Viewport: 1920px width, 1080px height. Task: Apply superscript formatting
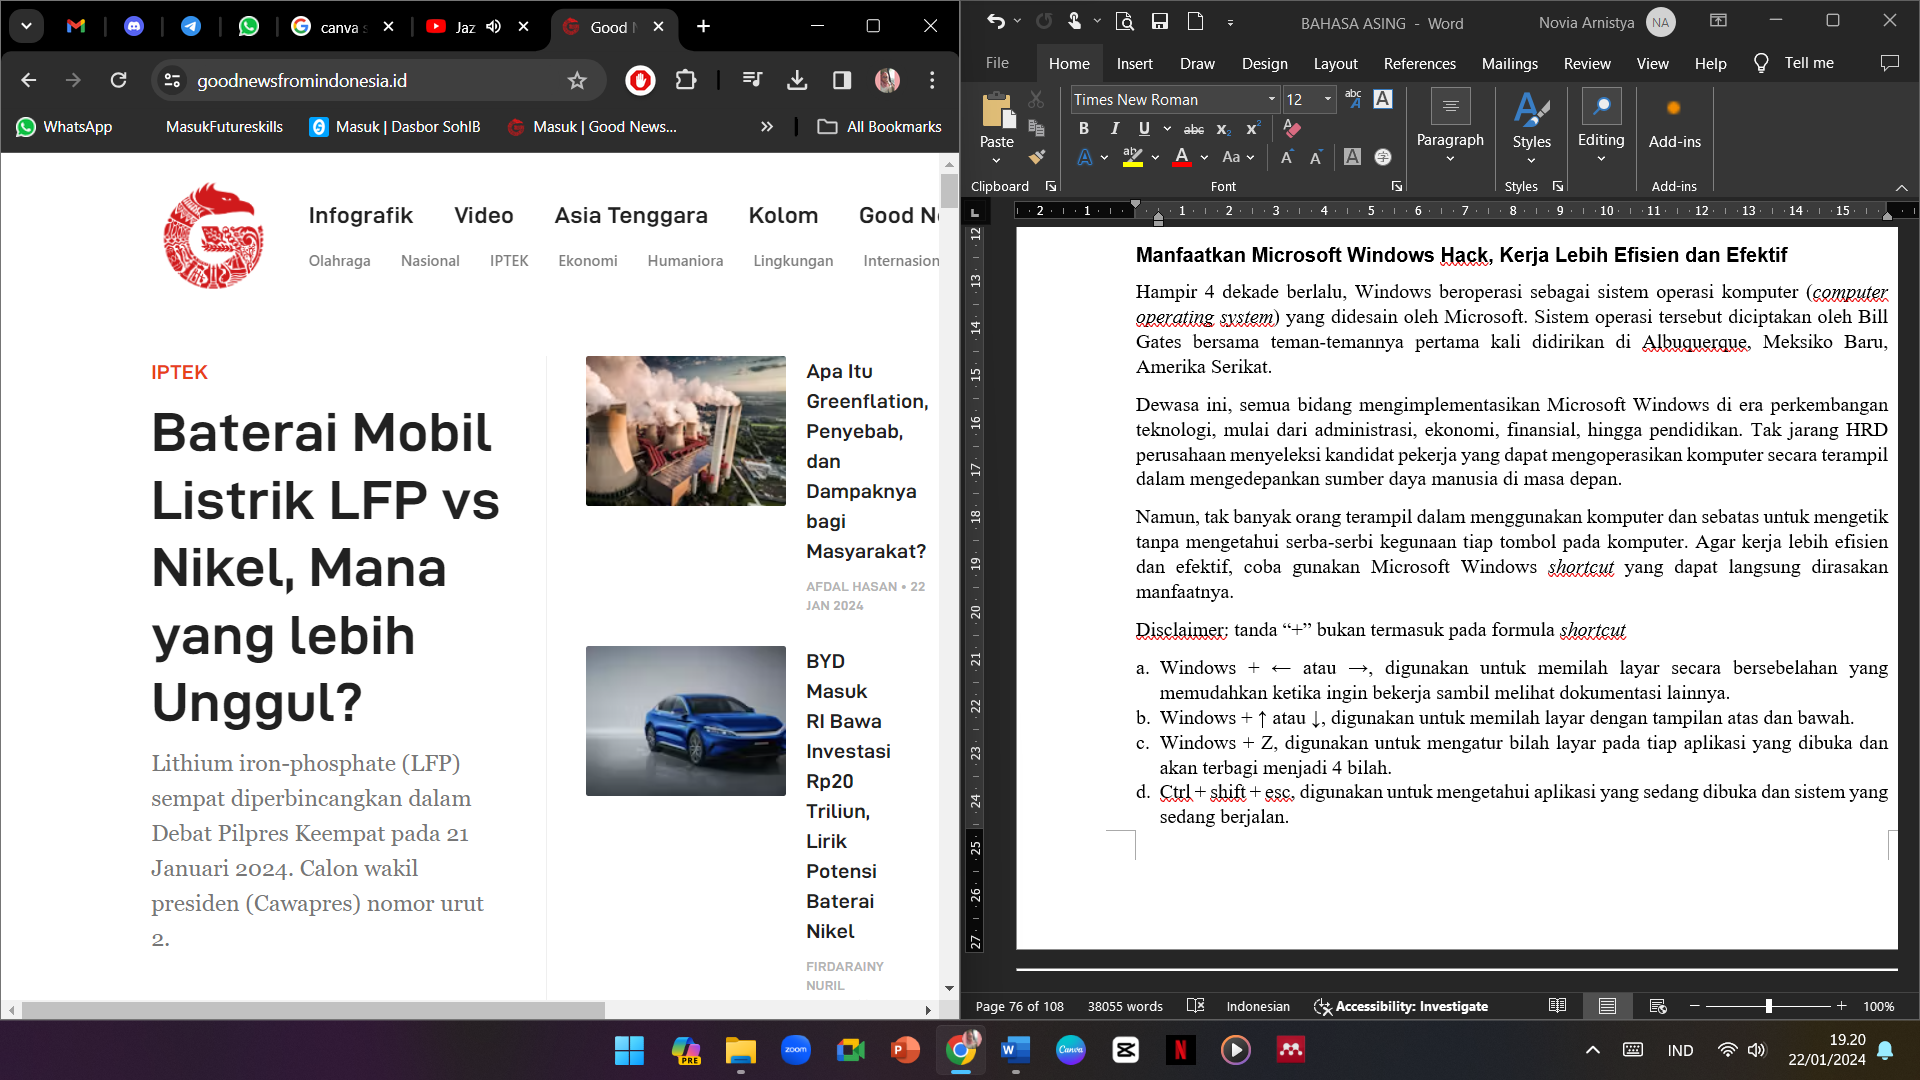point(1252,128)
